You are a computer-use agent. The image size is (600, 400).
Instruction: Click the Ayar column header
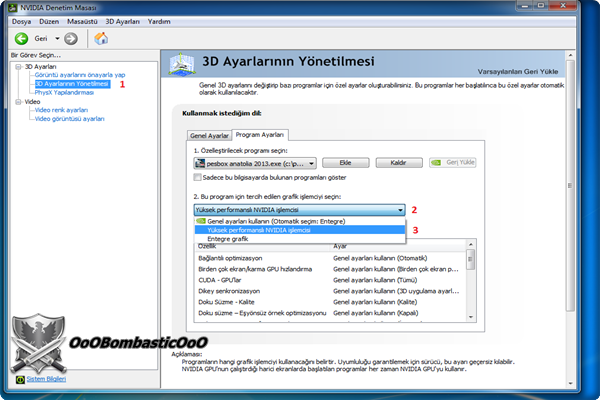tap(398, 247)
